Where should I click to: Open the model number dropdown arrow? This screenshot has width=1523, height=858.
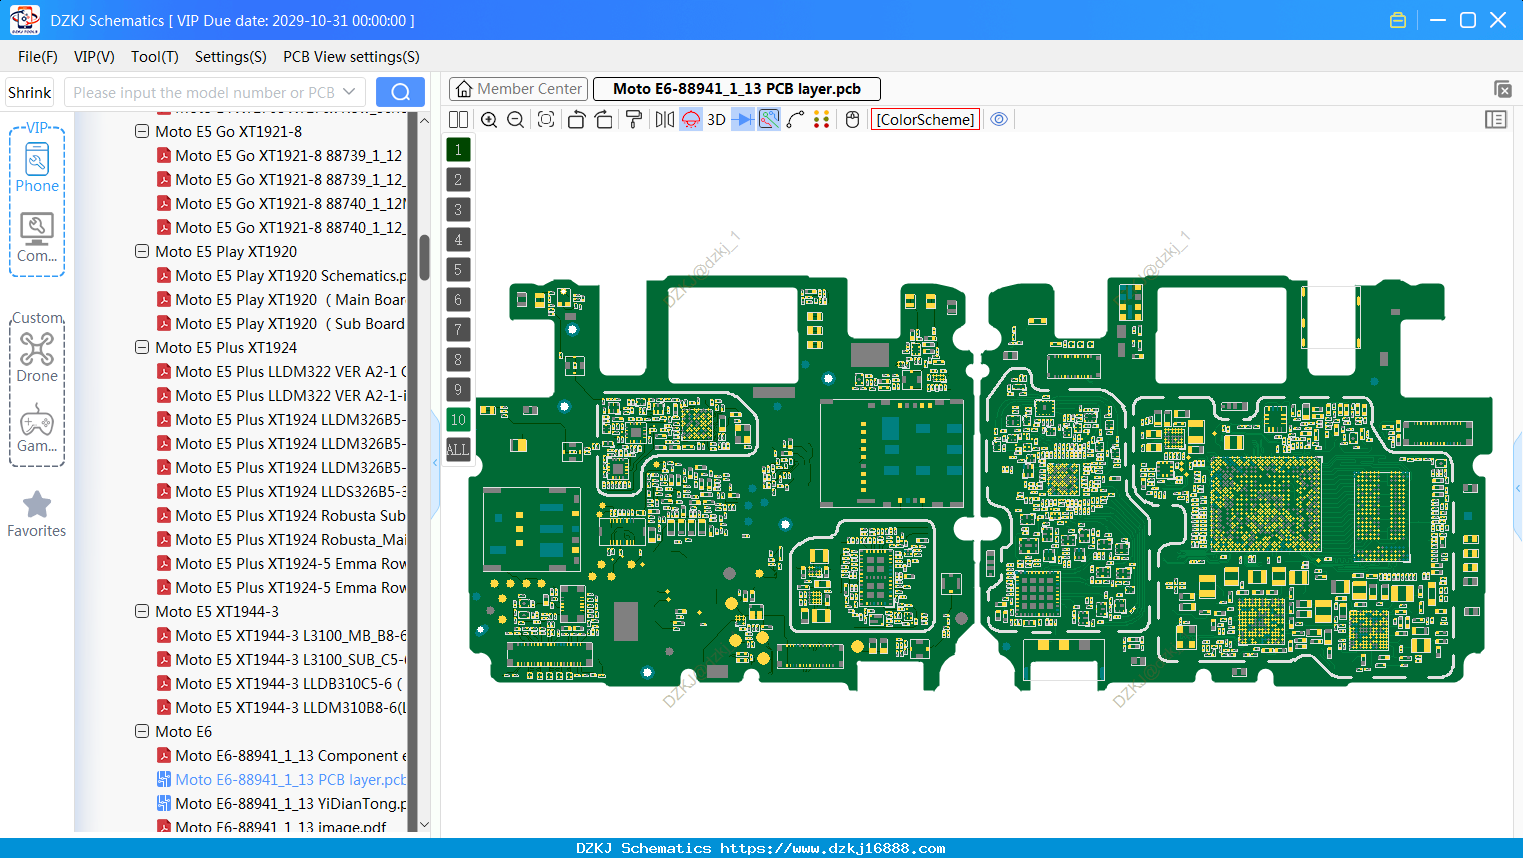point(349,92)
